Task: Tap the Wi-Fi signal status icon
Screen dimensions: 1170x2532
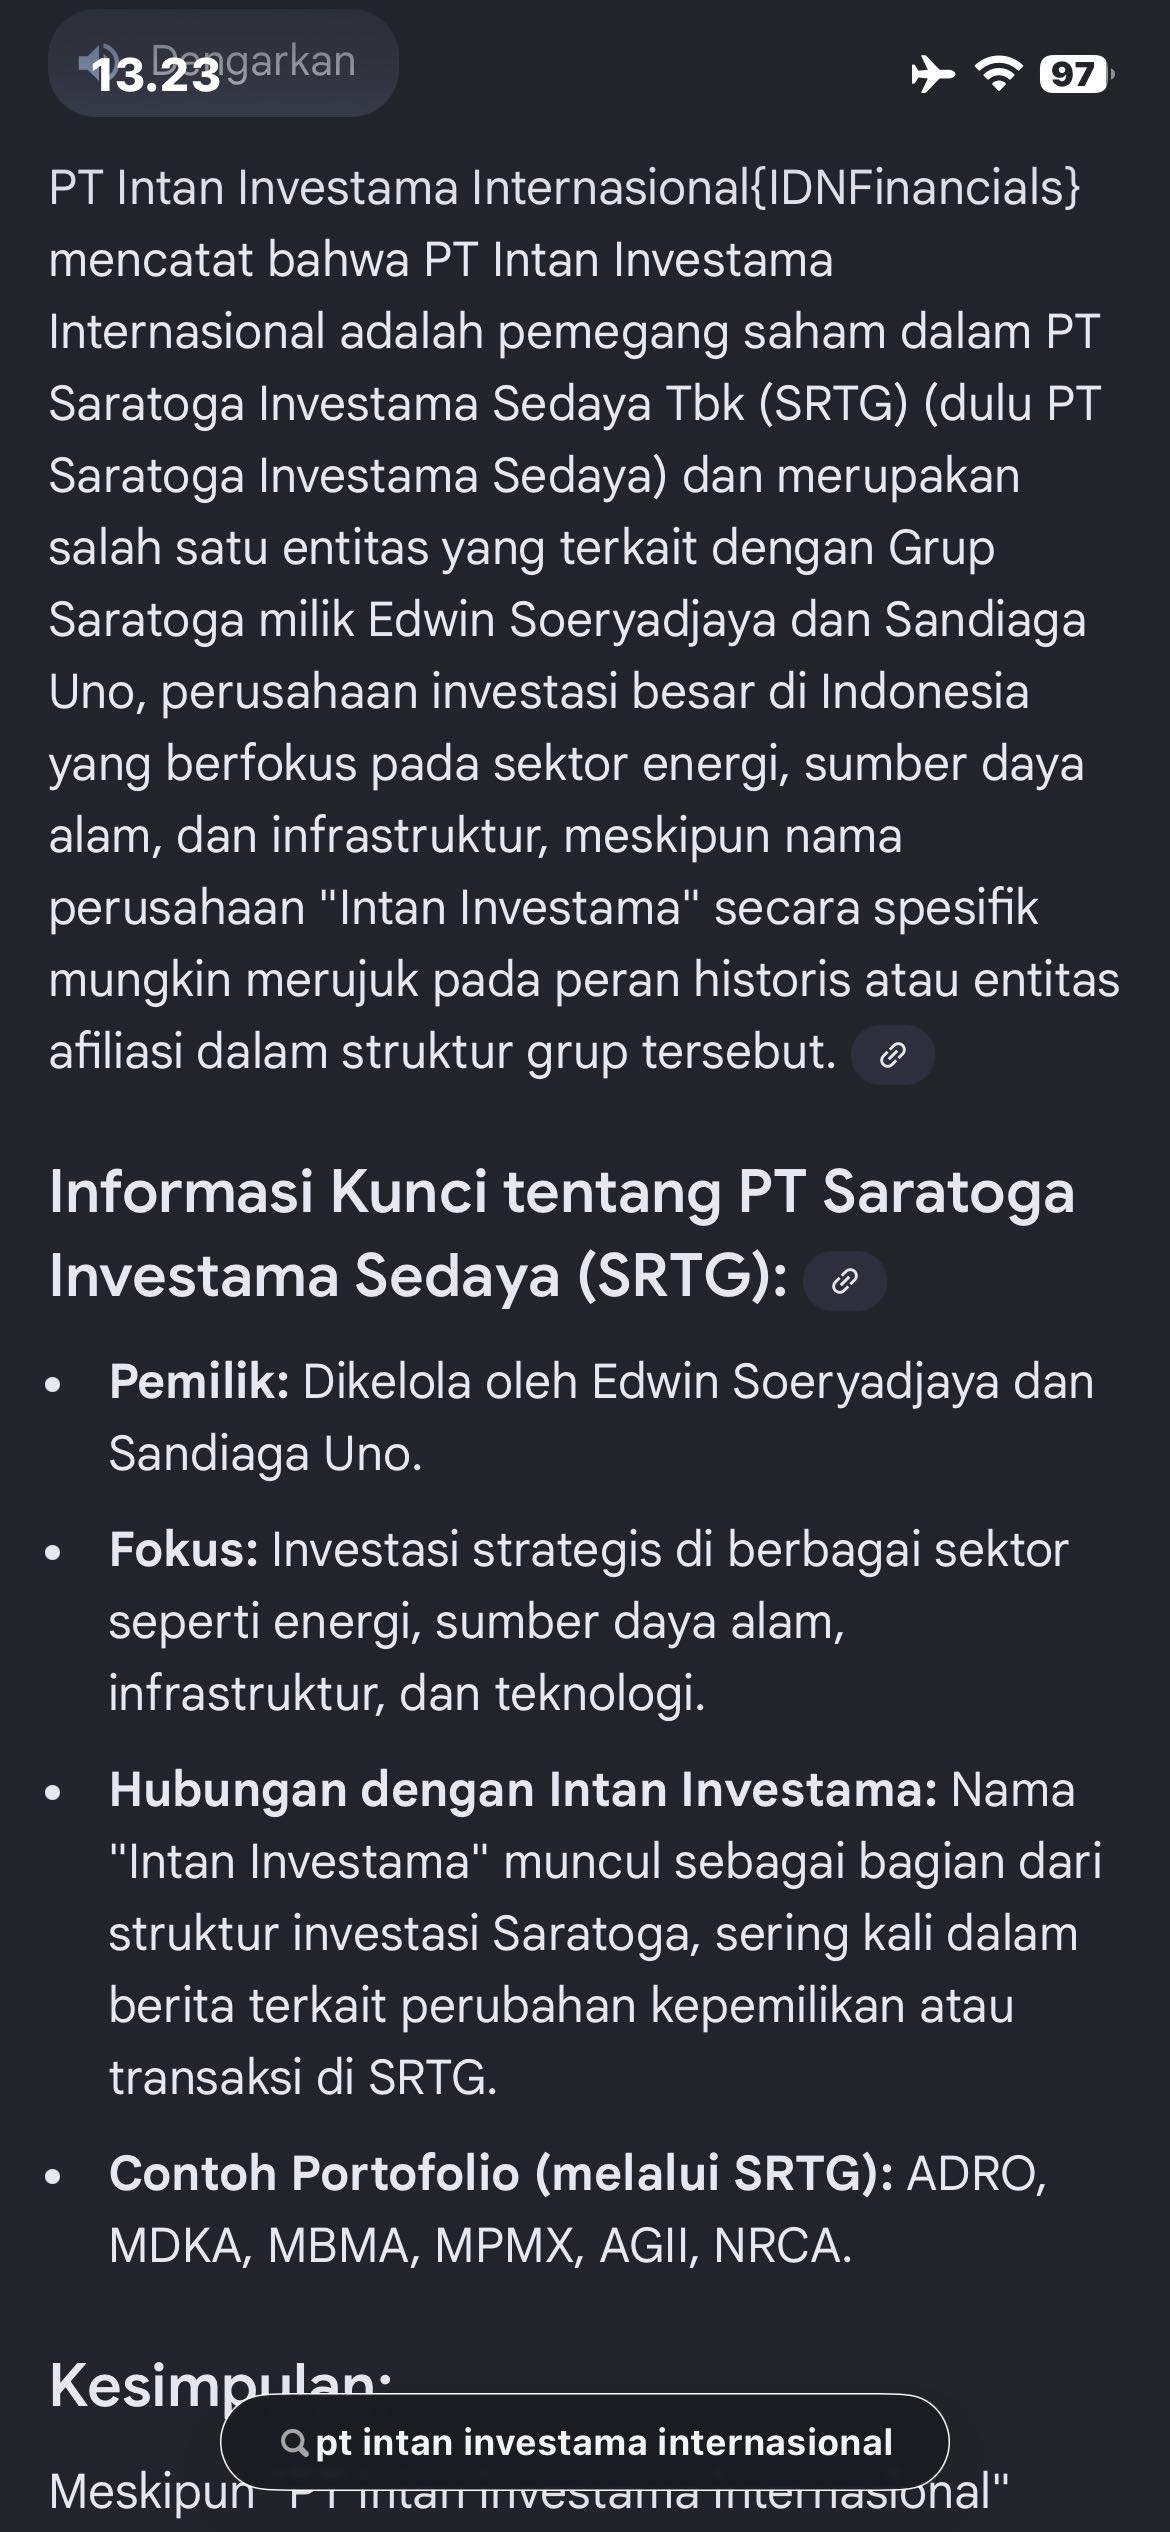Action: (997, 74)
